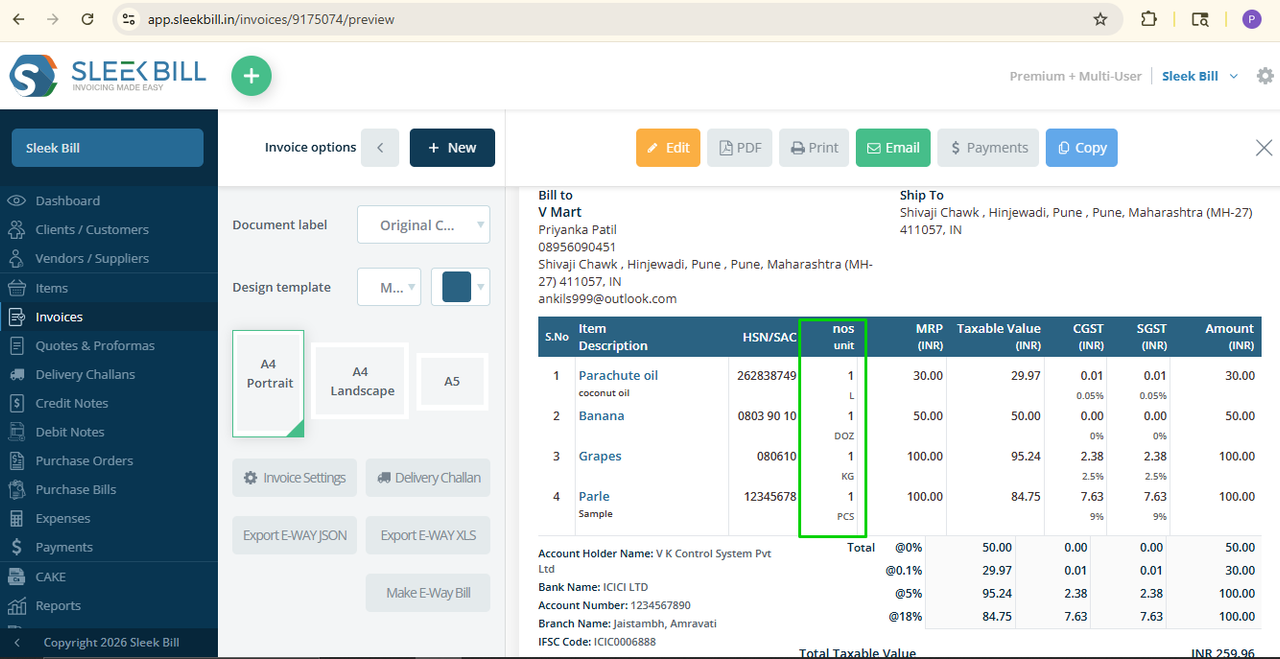This screenshot has width=1280, height=659.
Task: Close the invoice preview with X
Action: point(1264,148)
